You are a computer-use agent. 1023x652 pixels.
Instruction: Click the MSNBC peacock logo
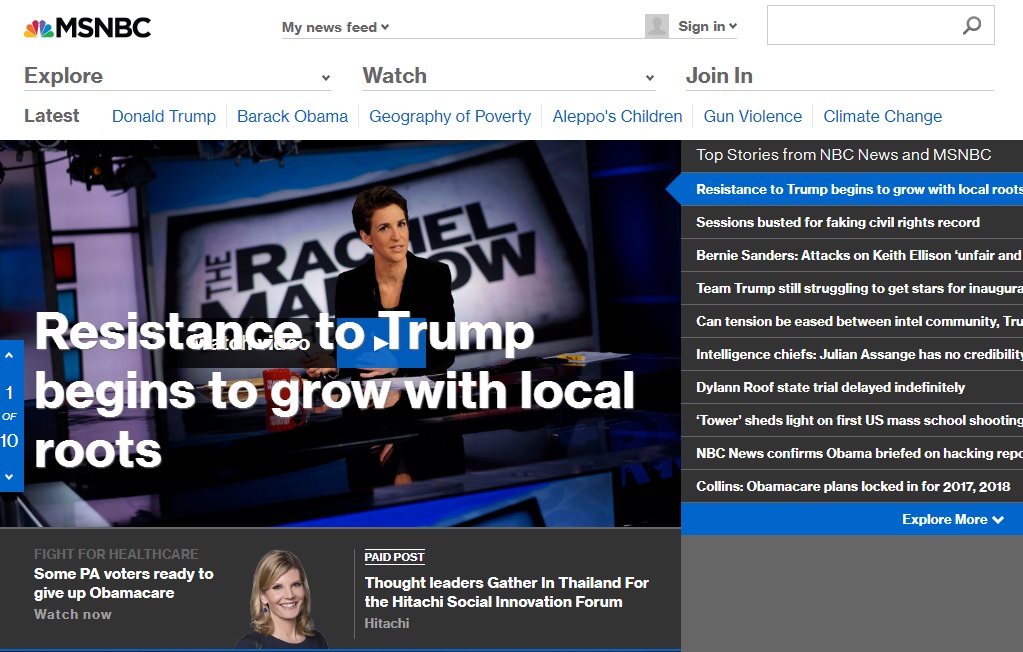87,27
